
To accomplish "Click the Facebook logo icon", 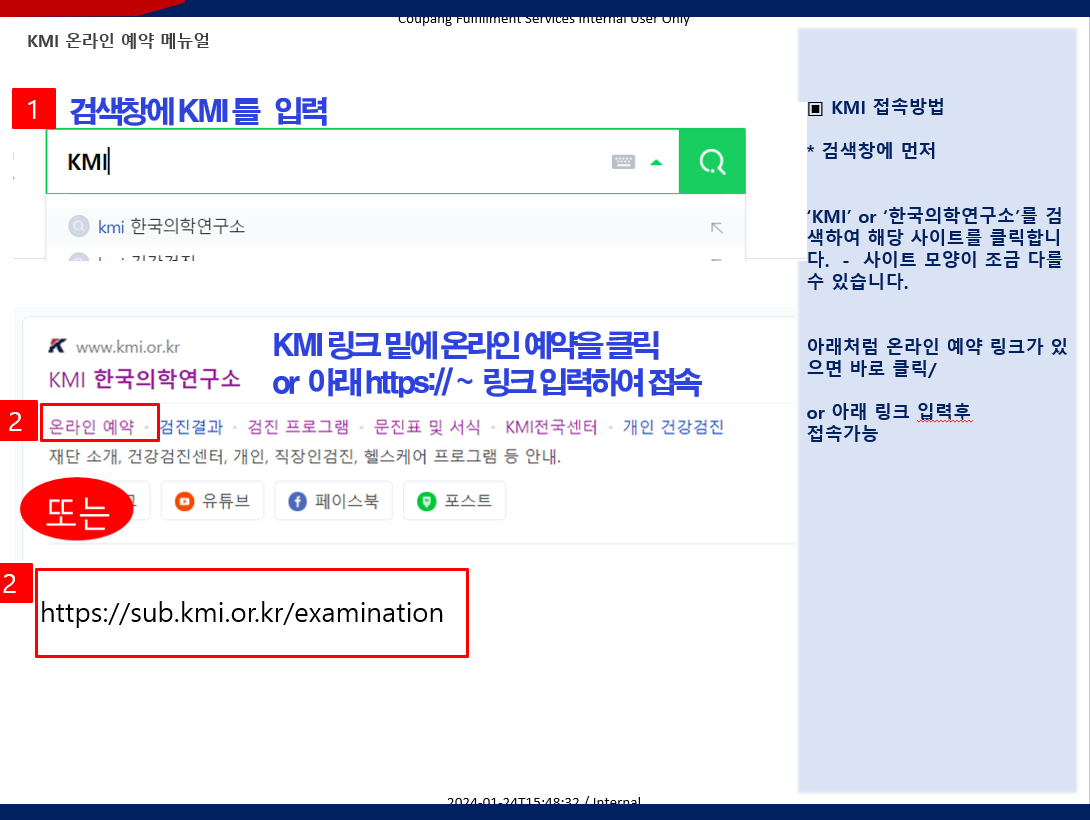I will pos(298,502).
